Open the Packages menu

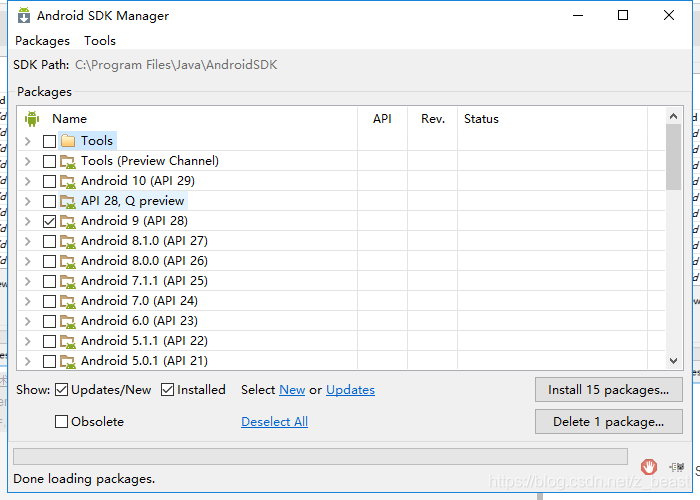point(42,41)
